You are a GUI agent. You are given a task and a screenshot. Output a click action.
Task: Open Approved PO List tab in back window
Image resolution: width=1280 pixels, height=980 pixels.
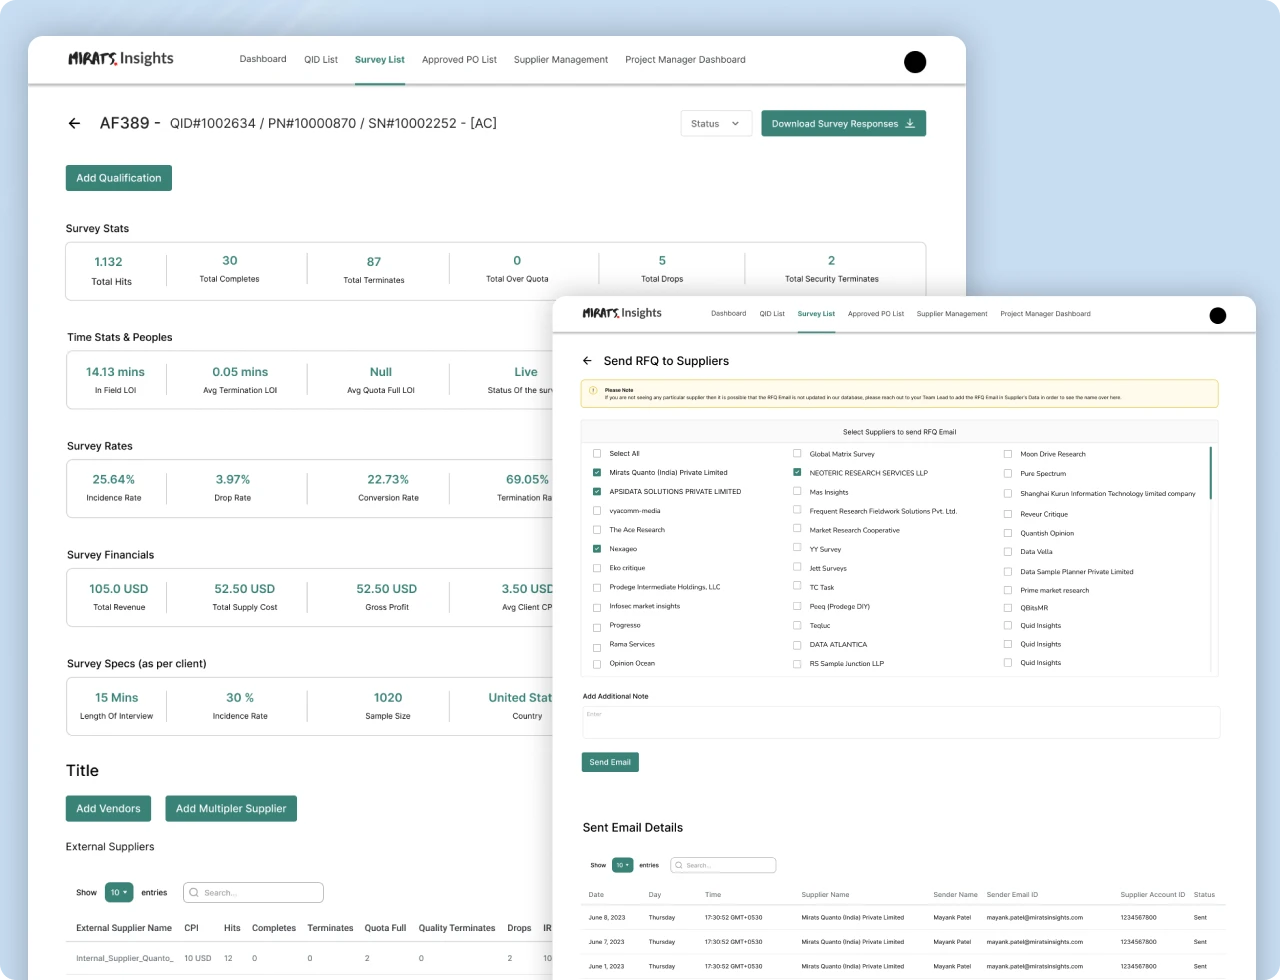[x=459, y=59]
